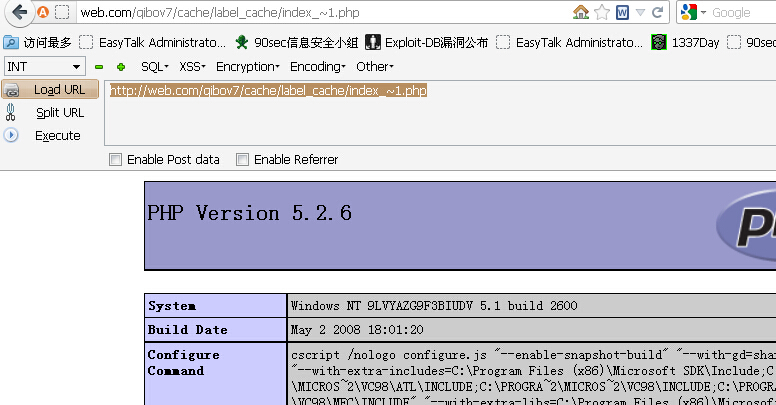Viewport: 776px width, 405px height.
Task: Click the Split URL button
Action: [60, 113]
